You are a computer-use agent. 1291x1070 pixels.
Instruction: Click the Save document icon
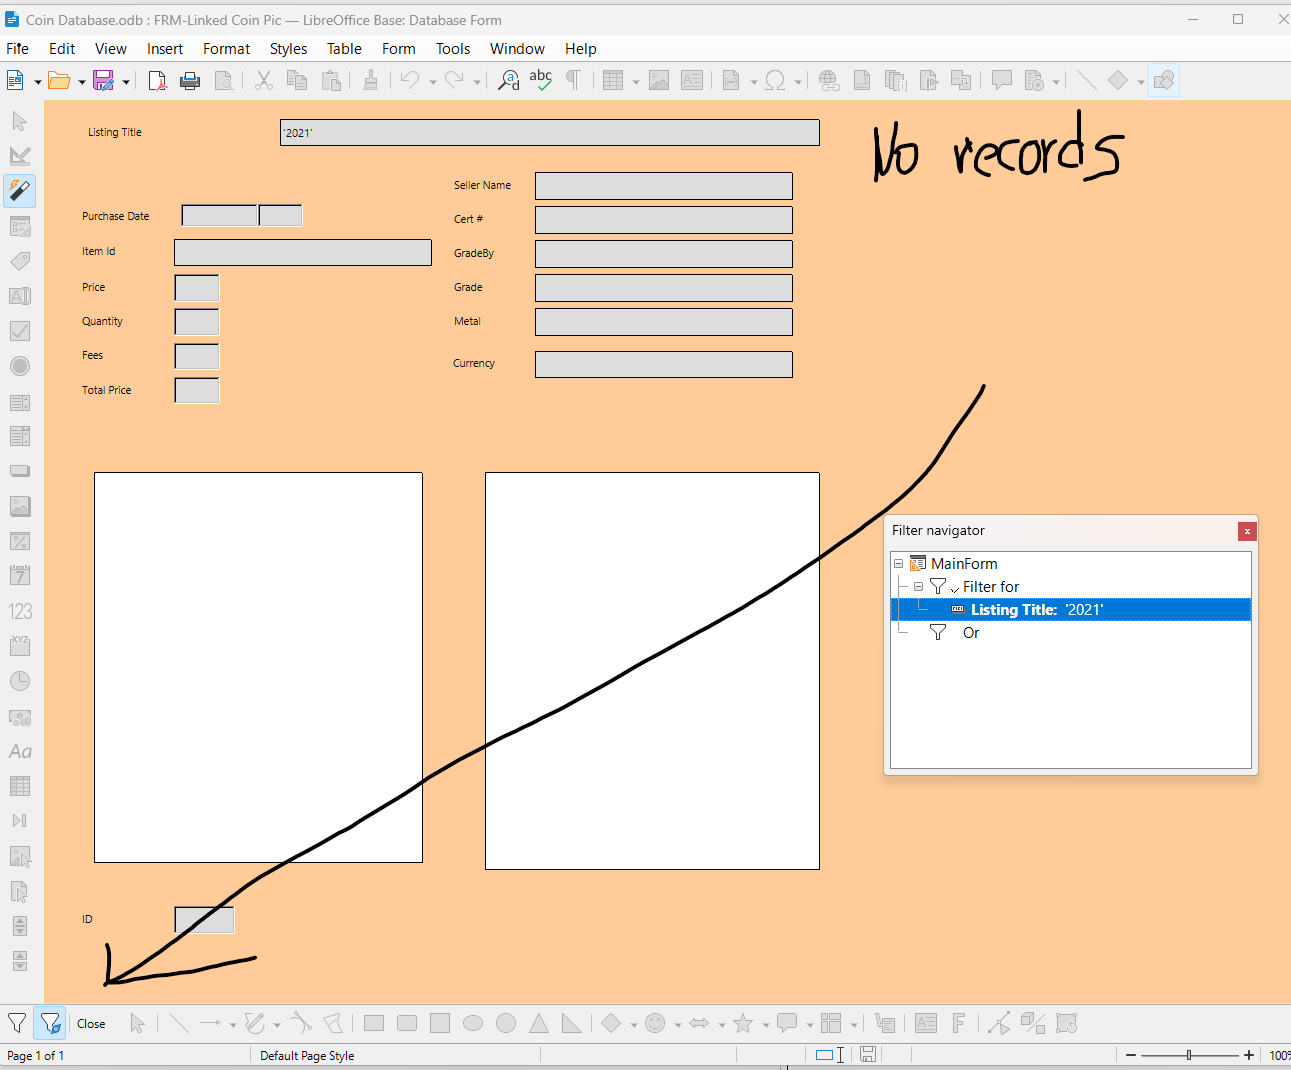(x=103, y=81)
